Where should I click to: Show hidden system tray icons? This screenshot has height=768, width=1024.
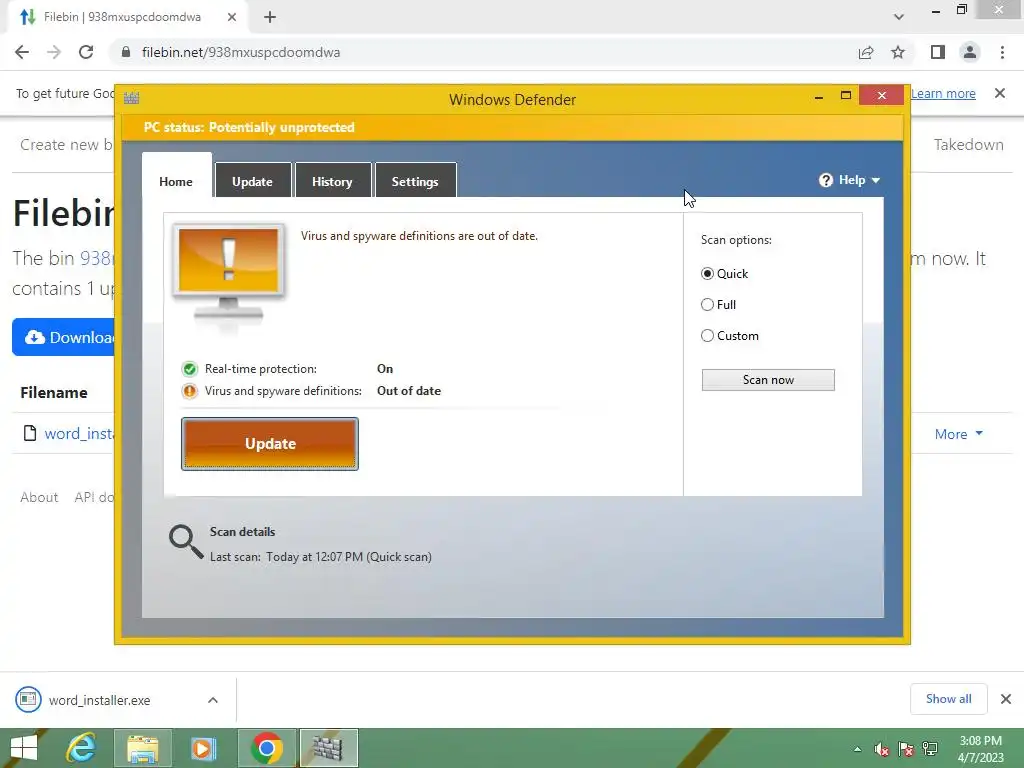point(857,749)
